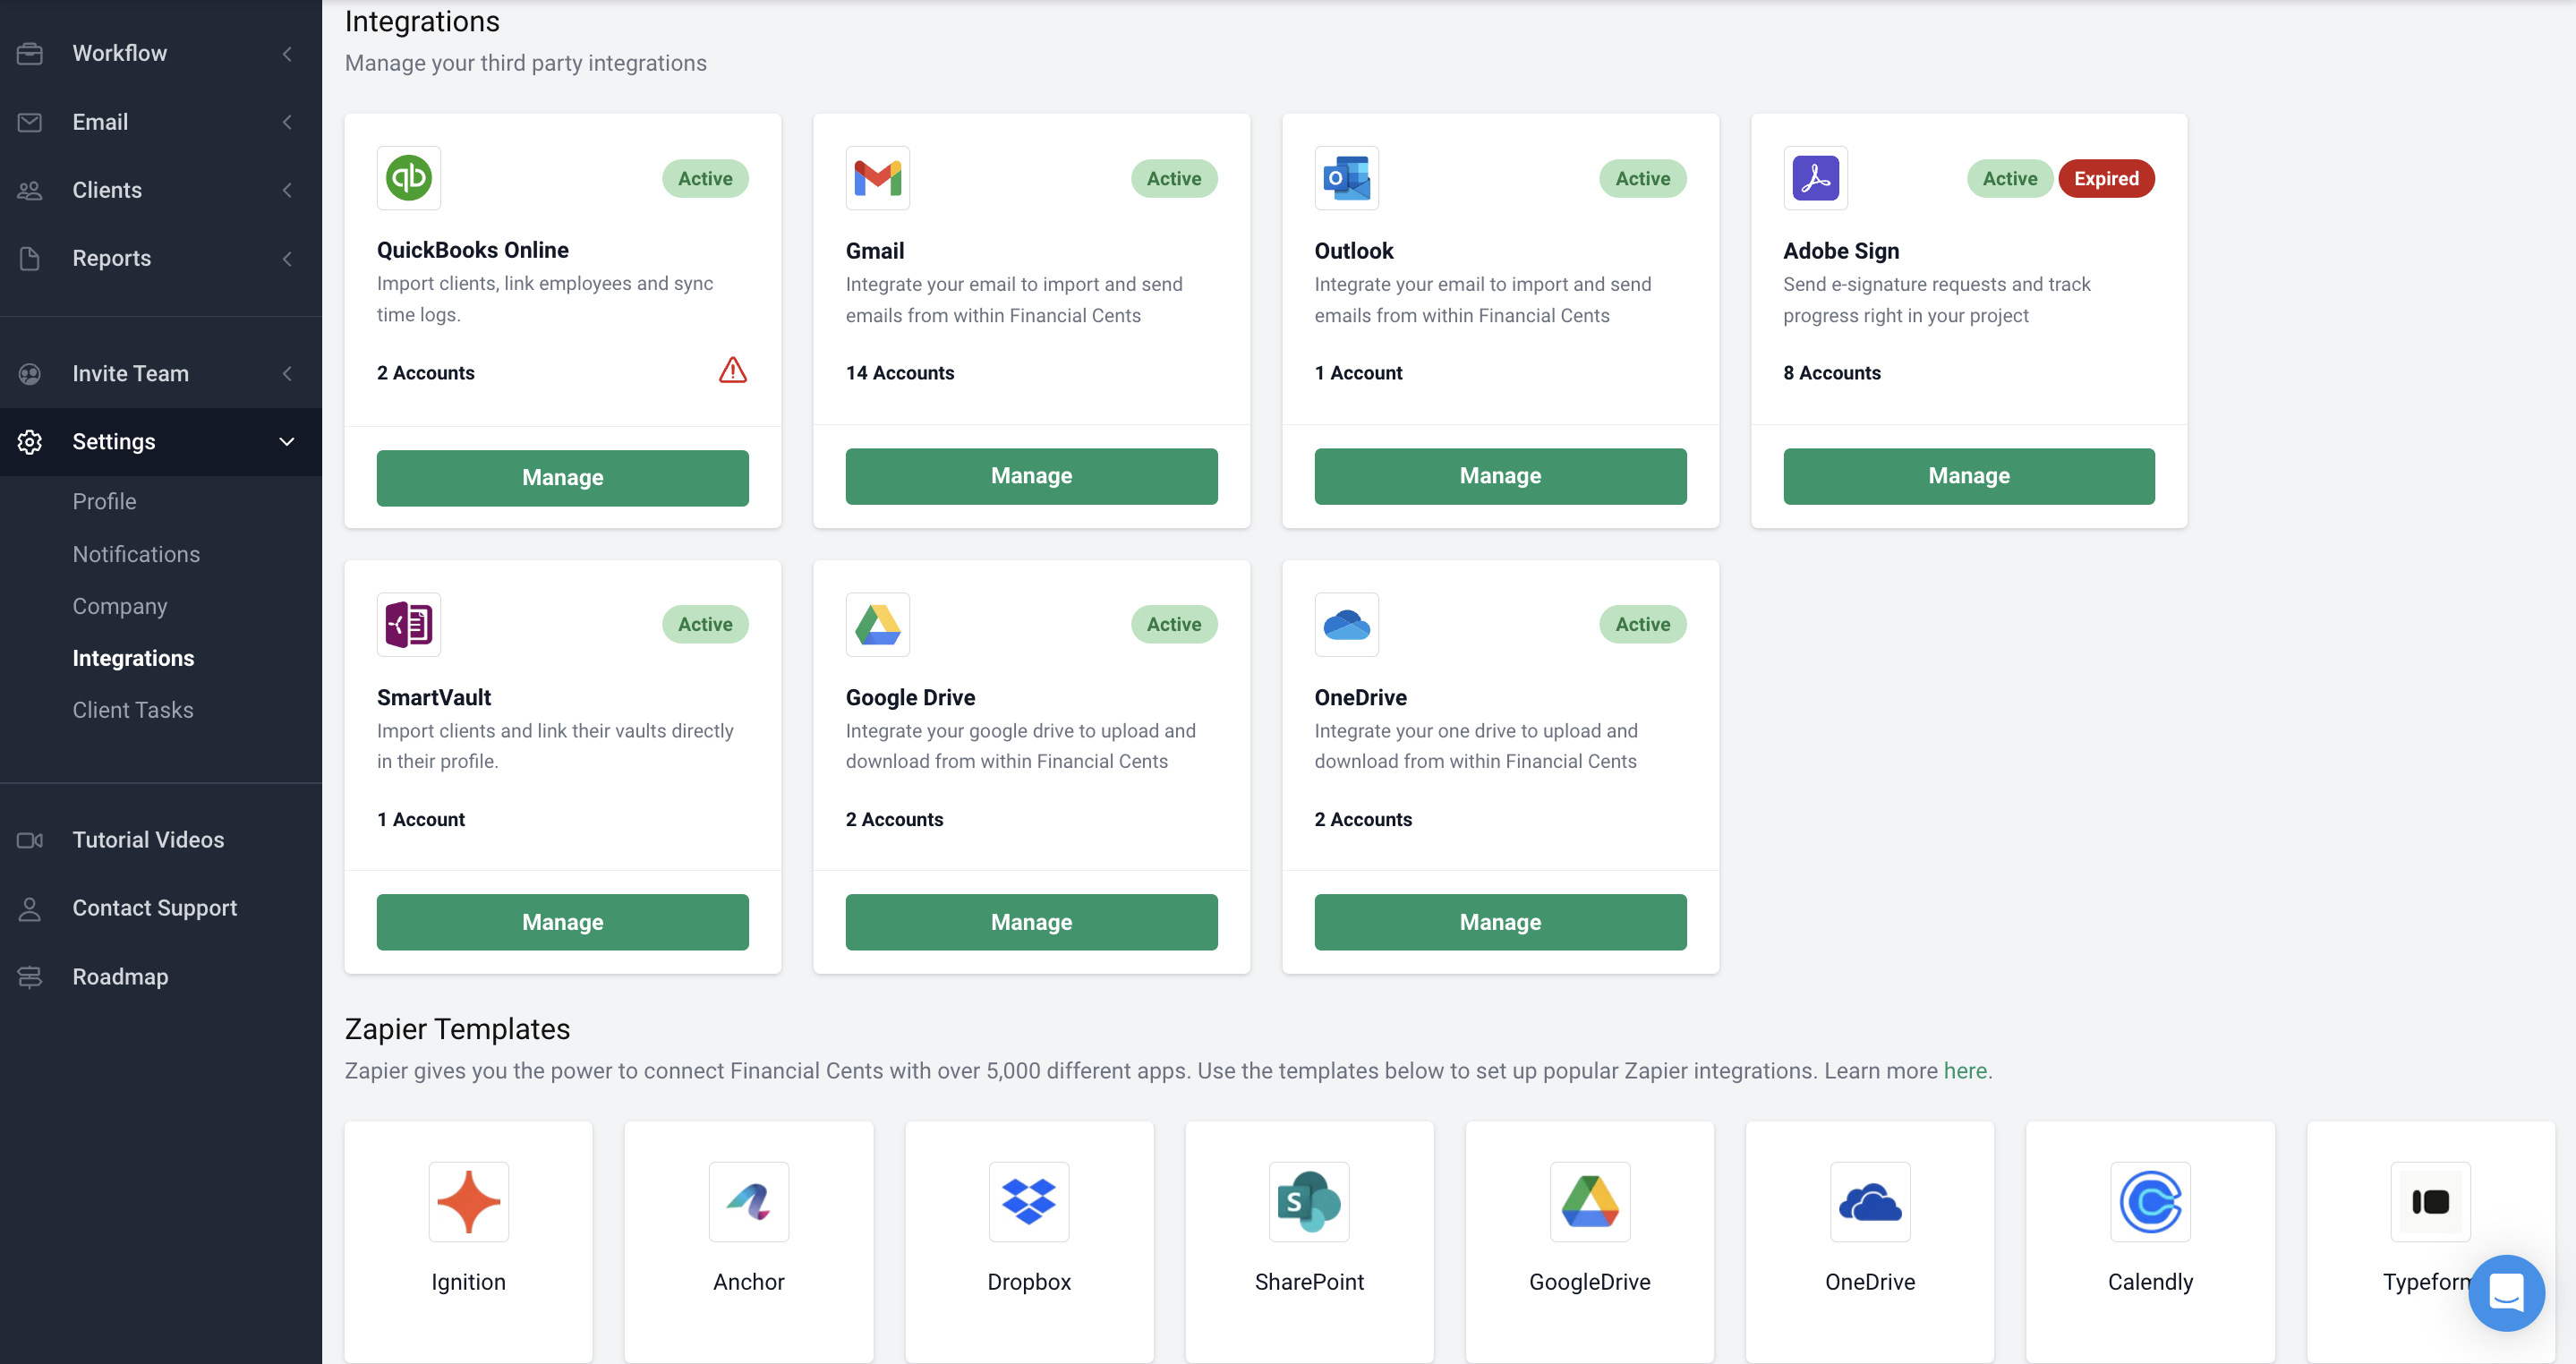Click the Active badge on Gmail
Screen dimensions: 2576x1364
[1174, 178]
